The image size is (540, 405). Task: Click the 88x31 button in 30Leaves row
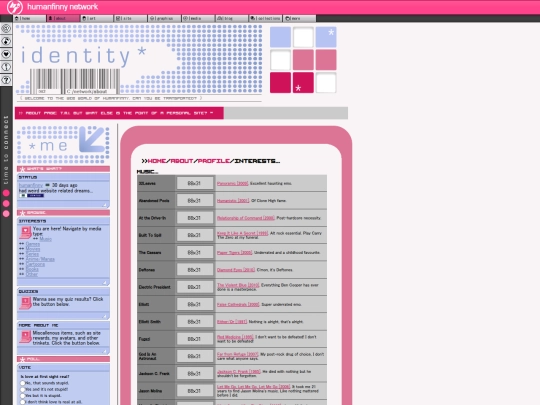pos(195,183)
